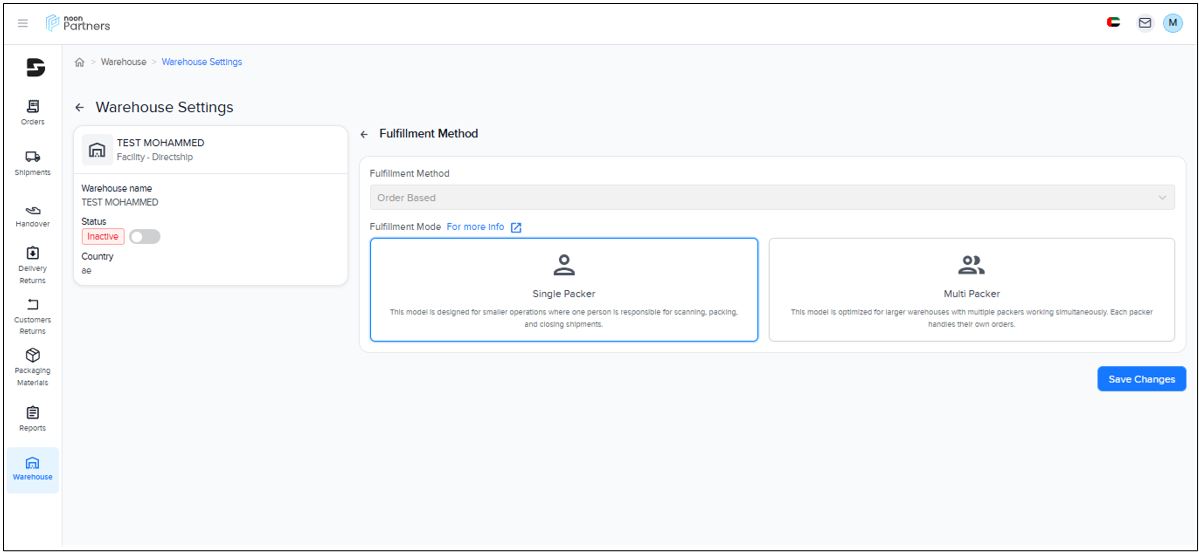Click back arrow beside Fulfillment Method
1199x554 pixels.
[x=364, y=134]
